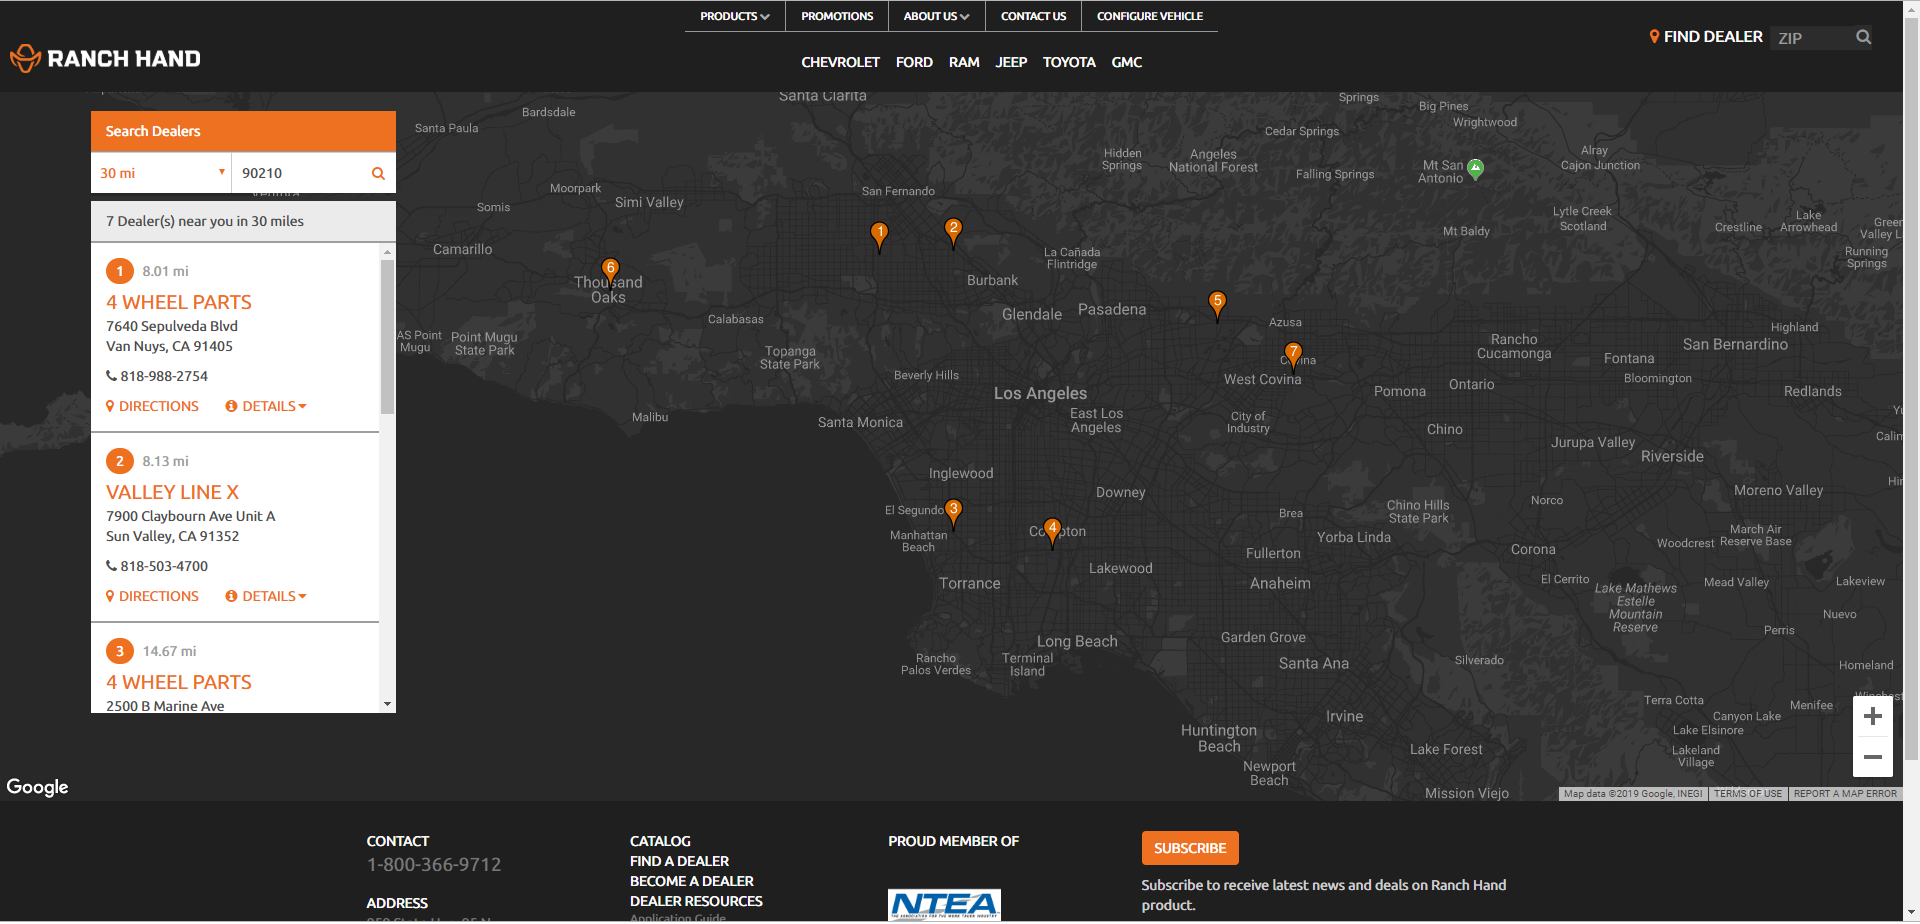Click Terms of Use on the map
Screen dimensions: 1920x924
[1748, 794]
